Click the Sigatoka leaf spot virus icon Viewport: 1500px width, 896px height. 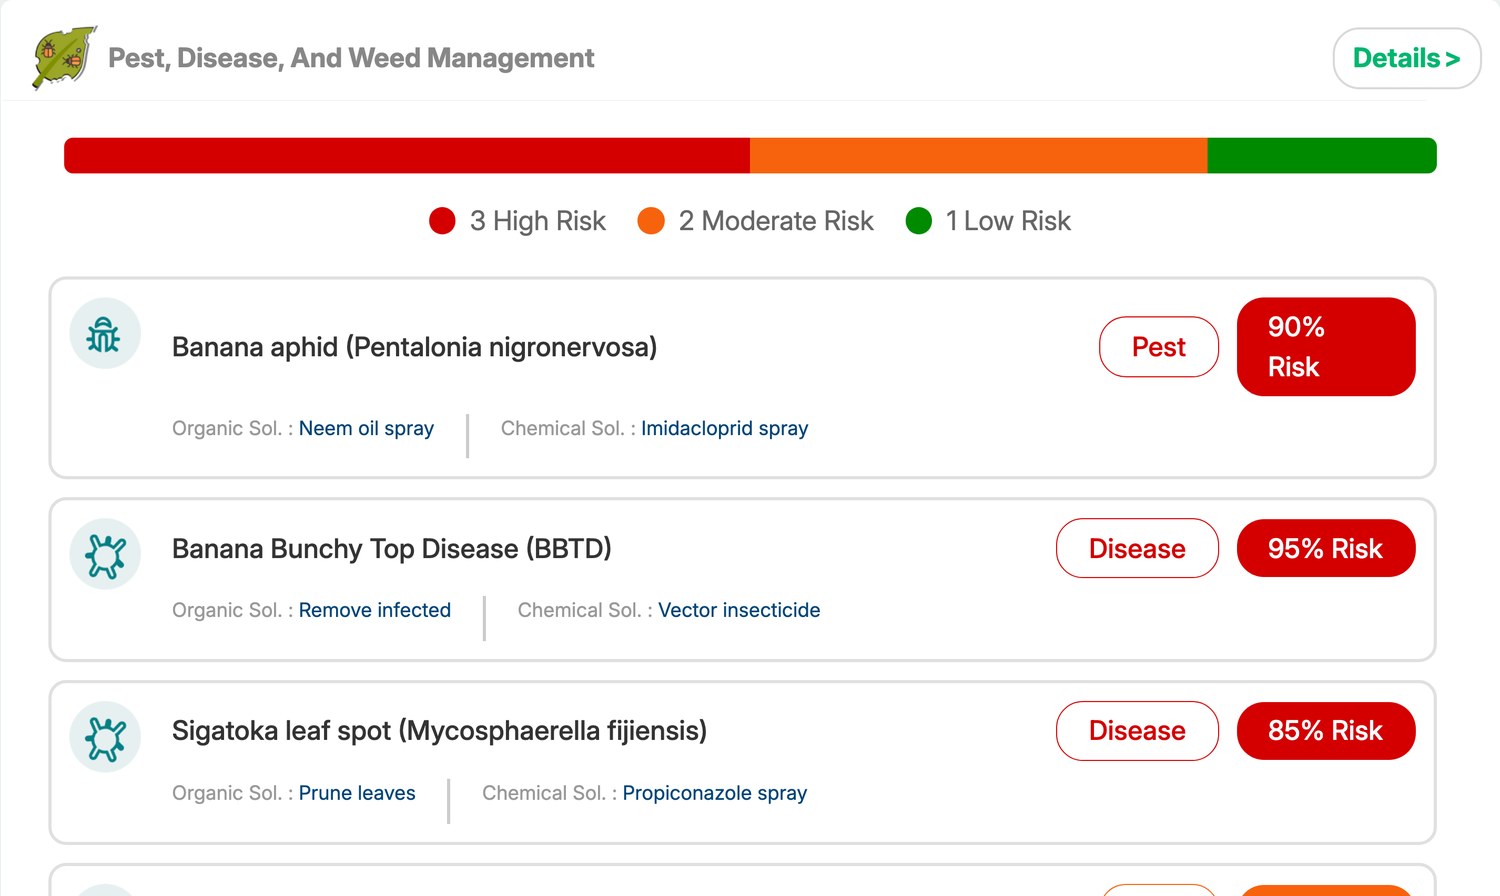[x=104, y=738]
